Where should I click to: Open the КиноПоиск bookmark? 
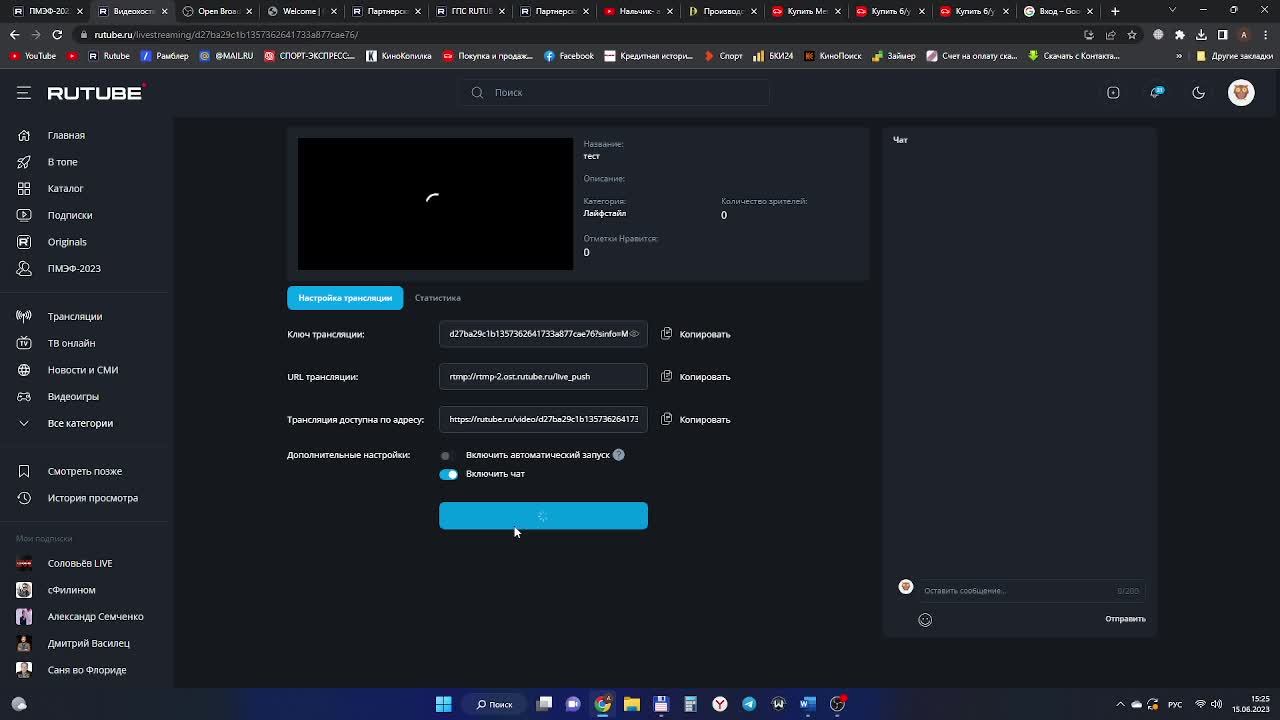tap(833, 56)
